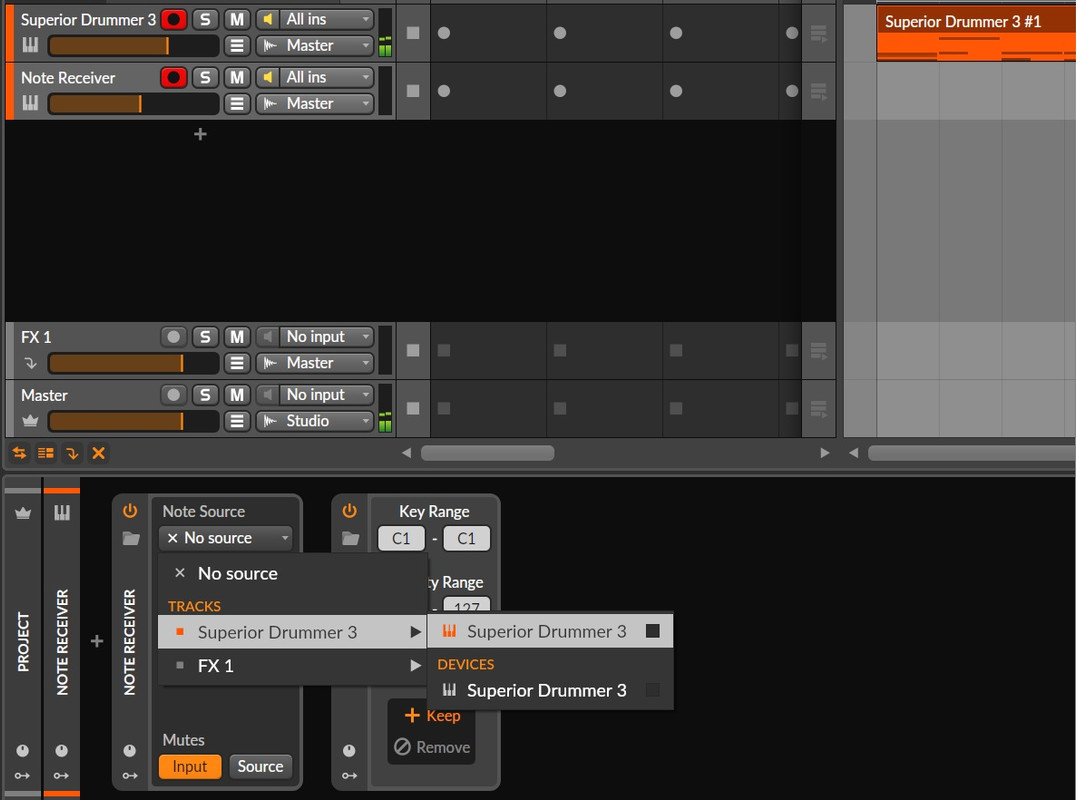Toggle the mixer sections view icon

click(45, 453)
